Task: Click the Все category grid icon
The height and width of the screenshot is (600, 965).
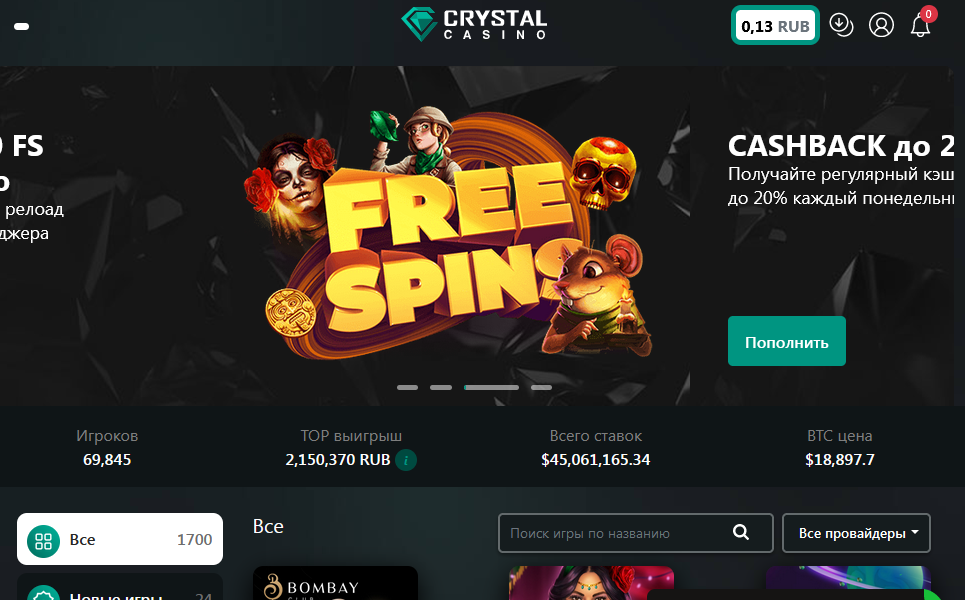Action: pyautogui.click(x=43, y=541)
